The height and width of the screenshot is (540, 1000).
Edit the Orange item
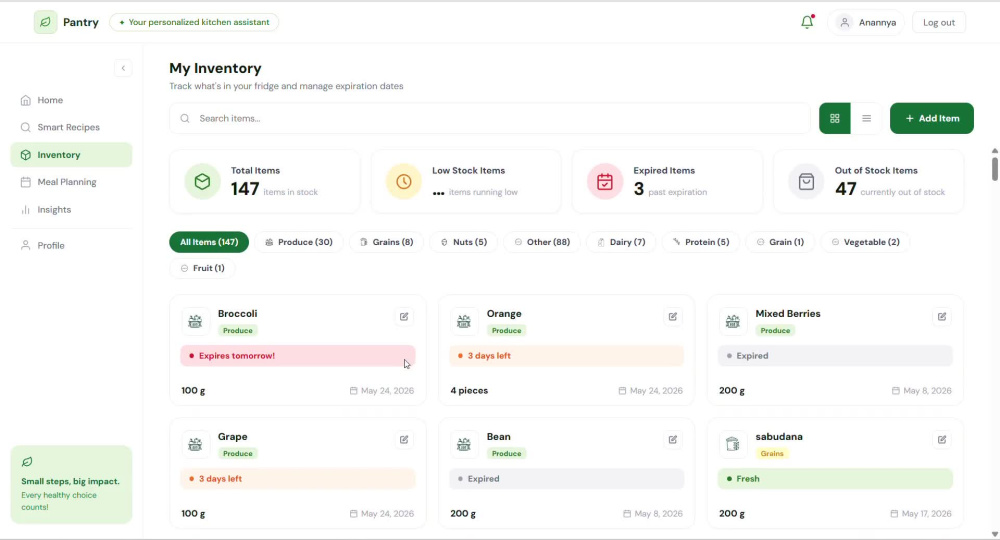tap(673, 317)
